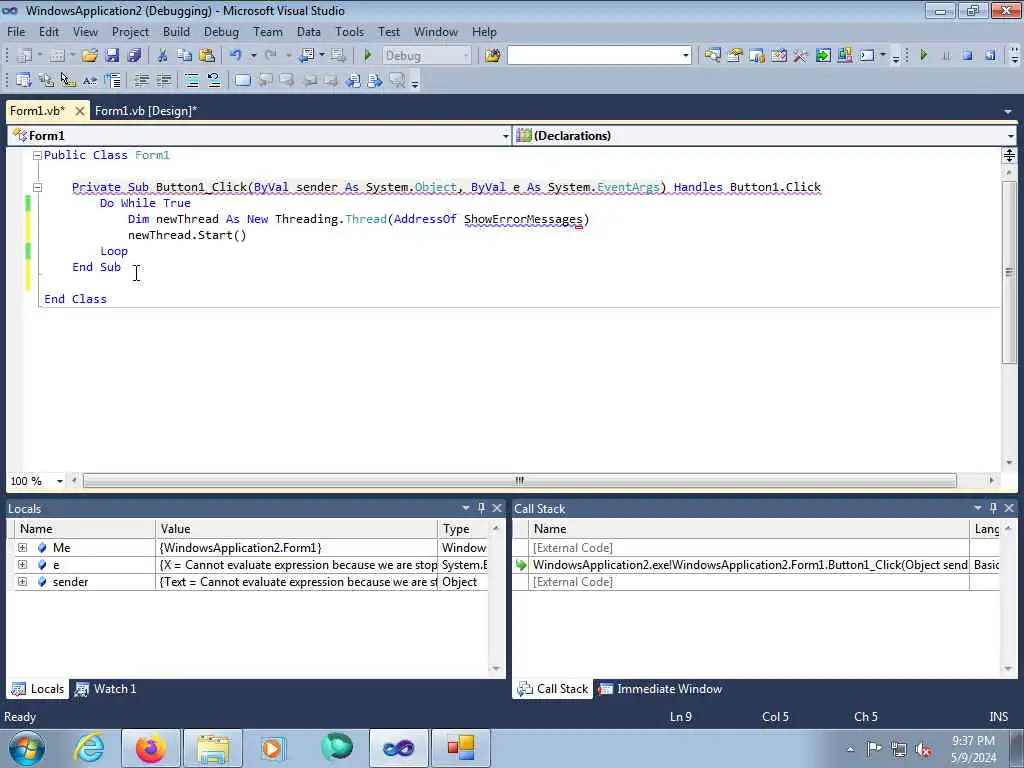
Task: Click the Stop Debugging square icon
Action: click(967, 56)
